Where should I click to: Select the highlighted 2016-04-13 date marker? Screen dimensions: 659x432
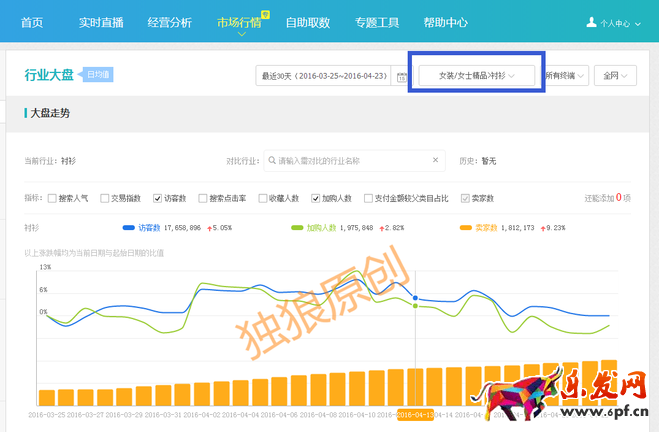point(415,414)
